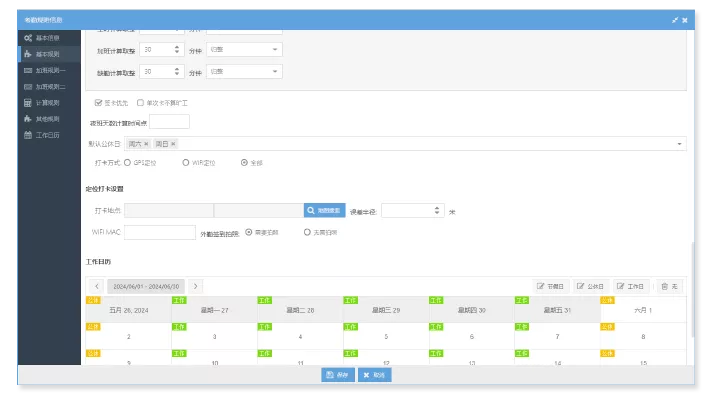Select calendar day 3
This screenshot has width=712, height=395.
(x=214, y=336)
